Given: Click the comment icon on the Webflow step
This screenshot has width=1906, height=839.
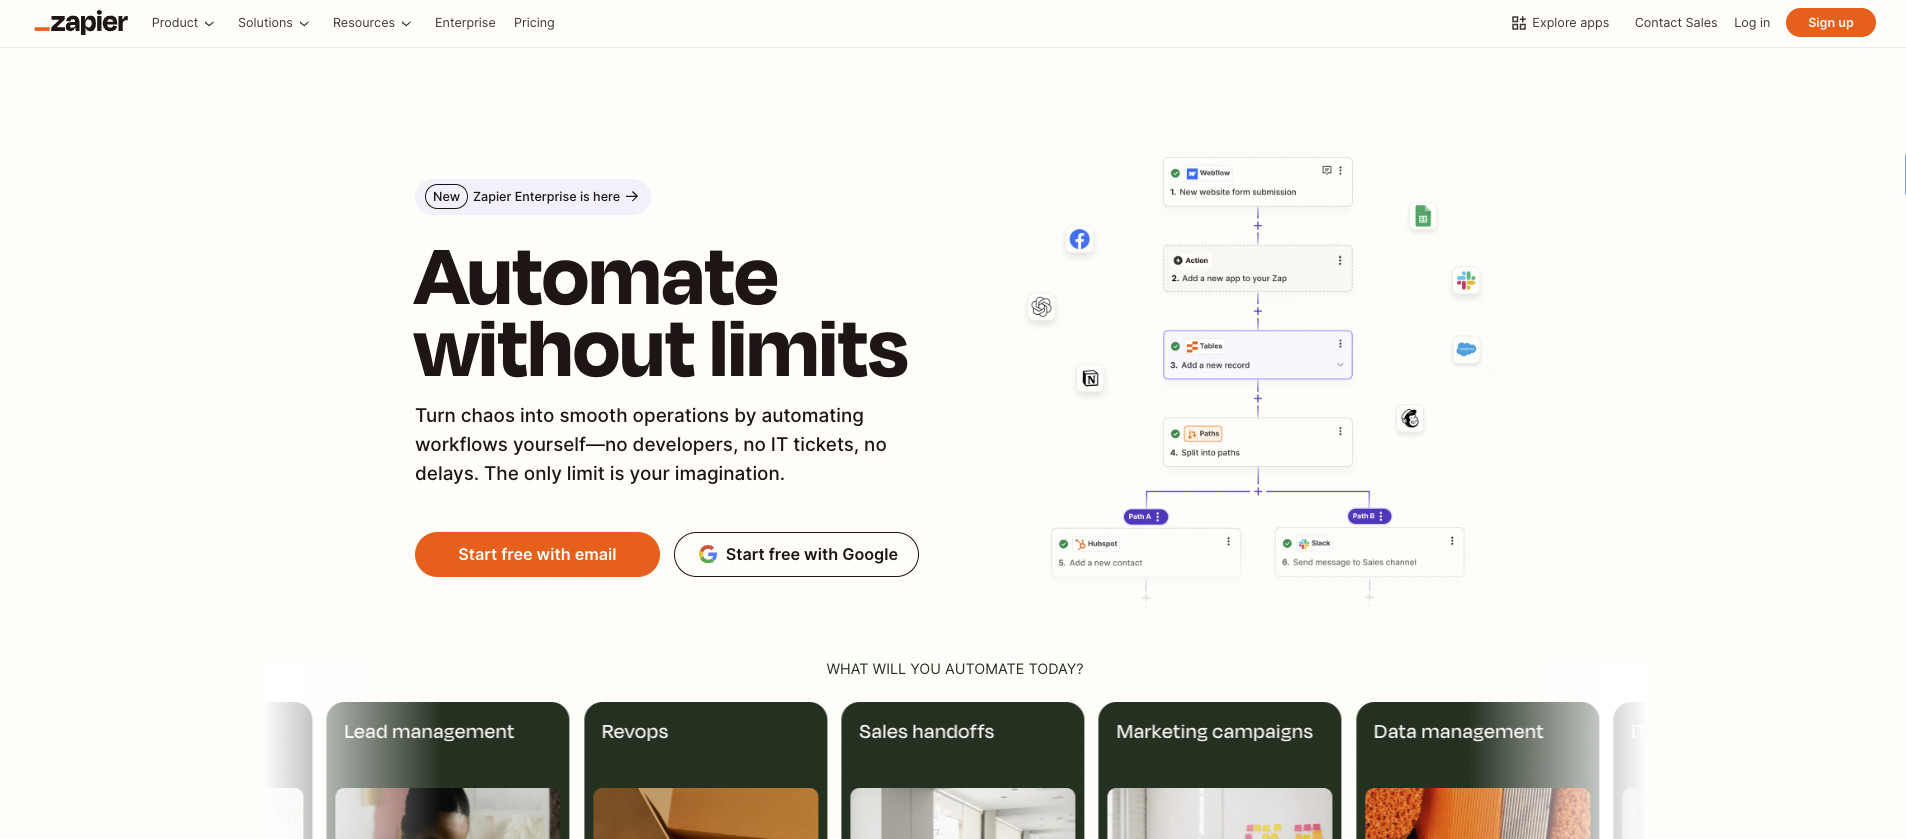Looking at the screenshot, I should click(1327, 171).
